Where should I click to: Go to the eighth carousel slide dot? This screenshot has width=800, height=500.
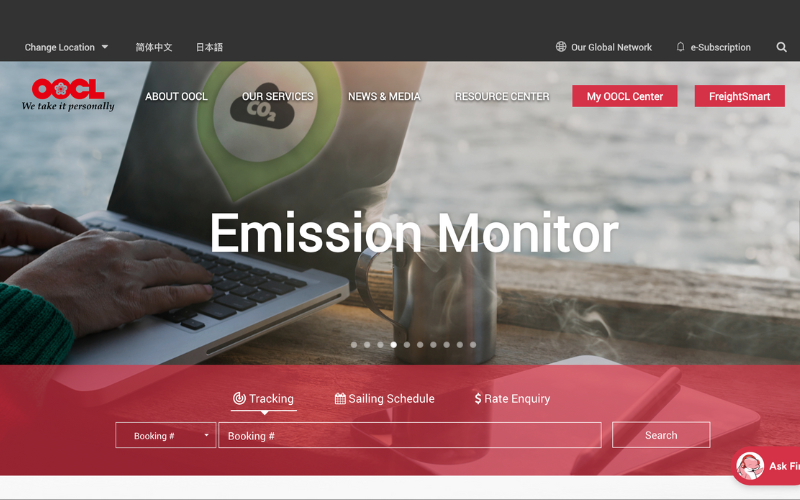click(x=447, y=345)
